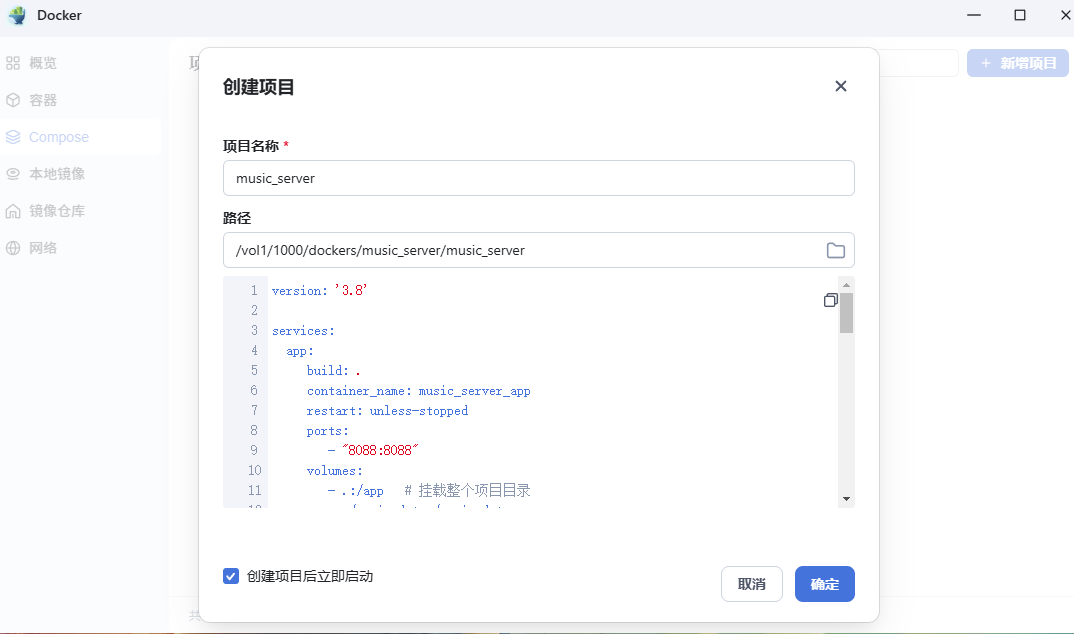The image size is (1074, 634).
Task: Click the editor scrollbar down arrow
Action: pyautogui.click(x=847, y=498)
